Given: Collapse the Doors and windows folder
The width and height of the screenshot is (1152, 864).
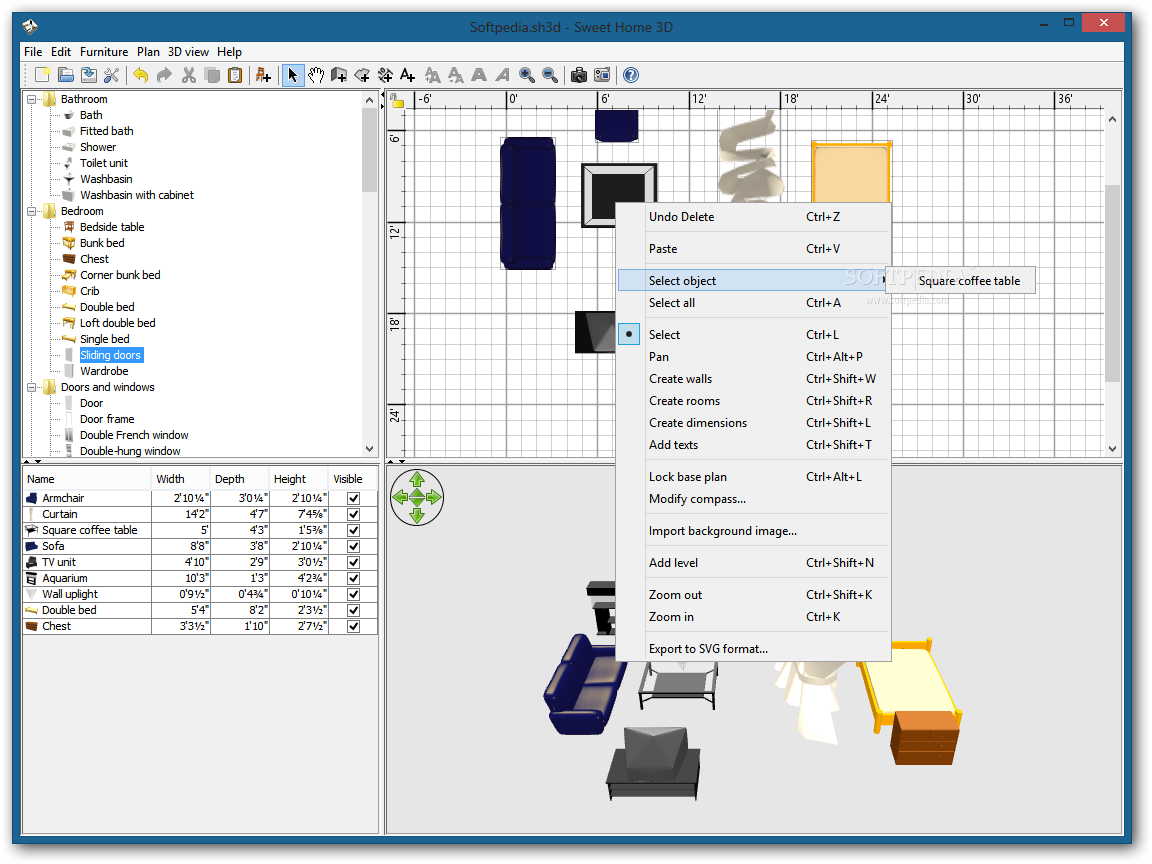Looking at the screenshot, I should click(32, 387).
